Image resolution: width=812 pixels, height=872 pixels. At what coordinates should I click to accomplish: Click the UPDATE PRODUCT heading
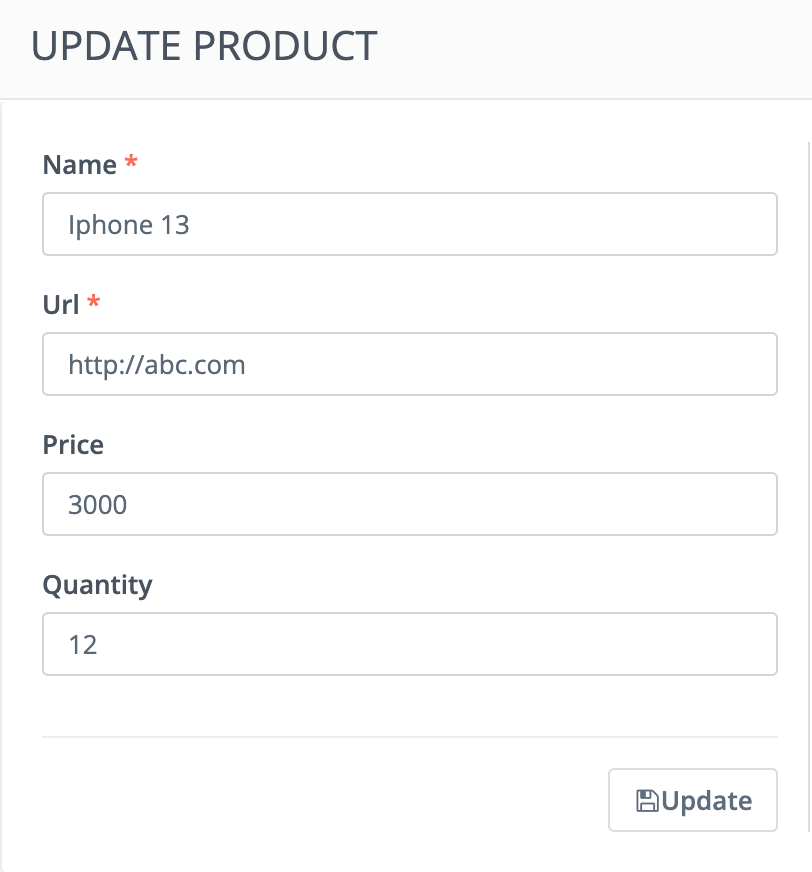click(205, 47)
